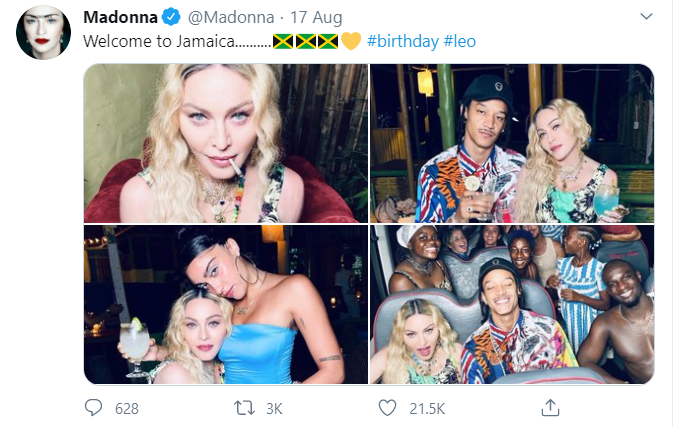Click the 3K retweets count
This screenshot has height=427, width=678.
274,409
